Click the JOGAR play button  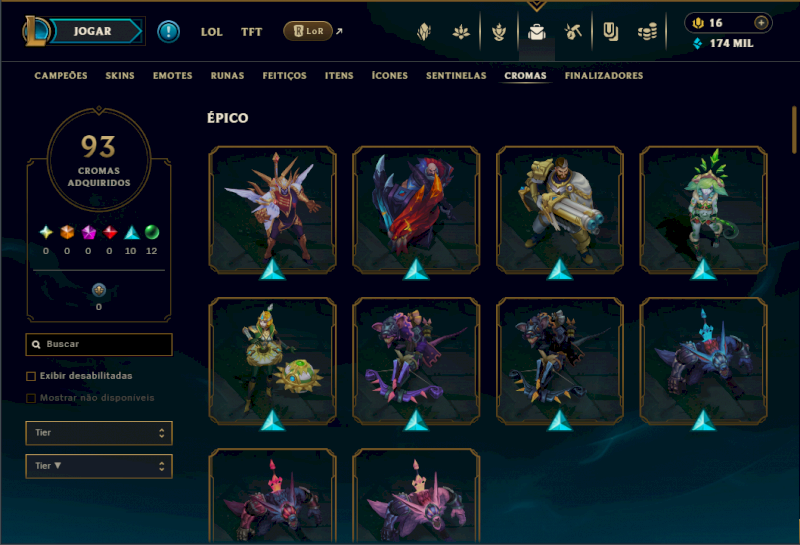click(x=92, y=31)
